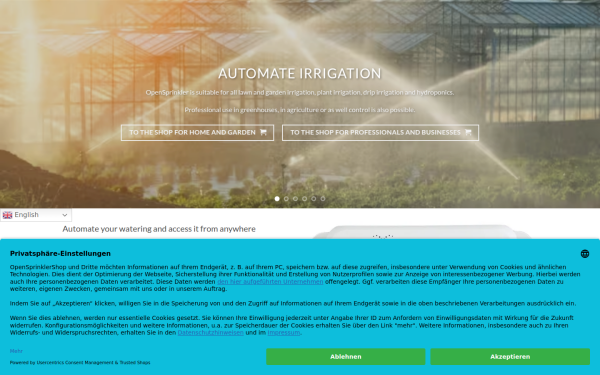
Task: Open the Impressum link
Action: coord(284,333)
